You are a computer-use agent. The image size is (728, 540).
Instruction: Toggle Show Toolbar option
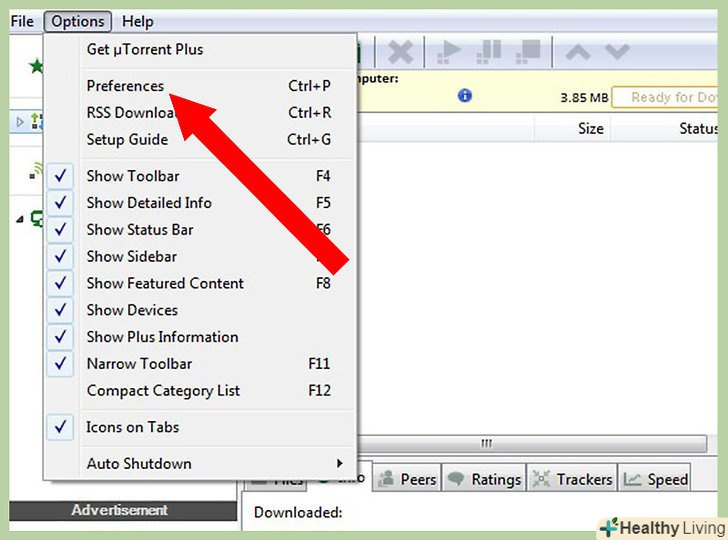(x=201, y=176)
